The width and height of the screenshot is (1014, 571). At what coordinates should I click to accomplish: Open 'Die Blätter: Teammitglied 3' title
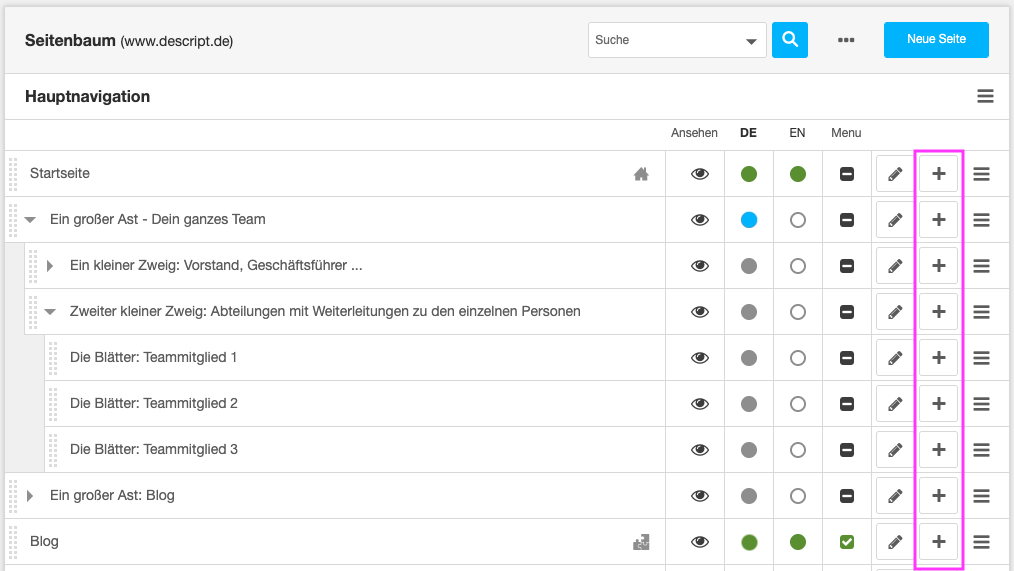[x=153, y=449]
